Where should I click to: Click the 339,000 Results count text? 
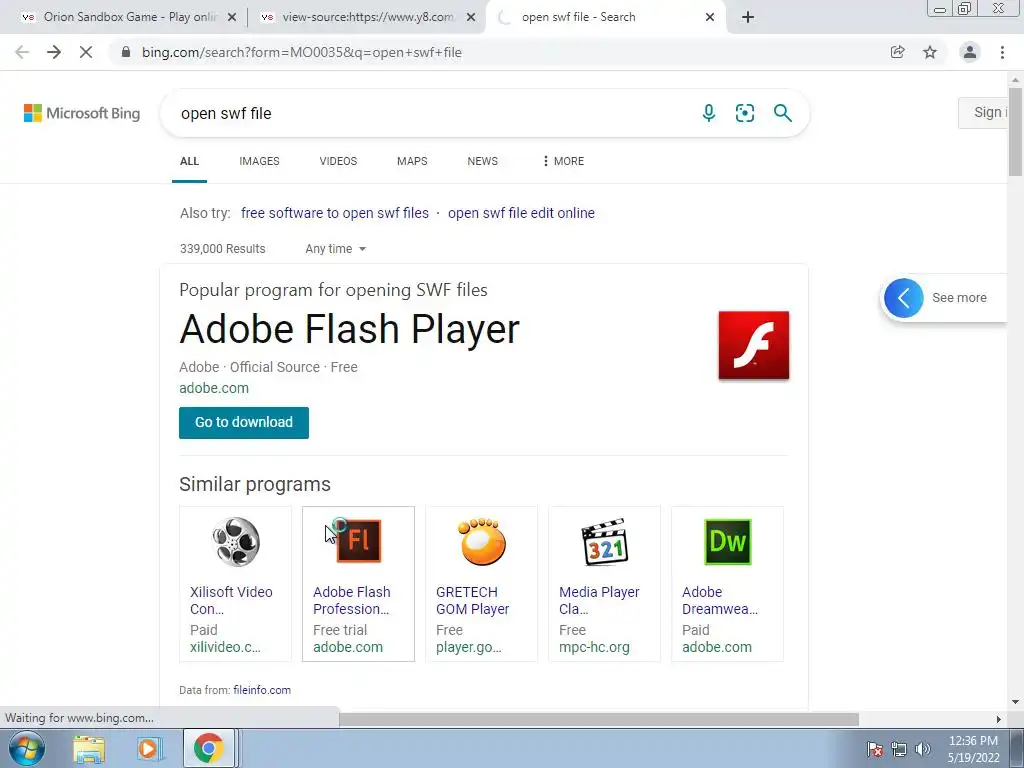tap(223, 249)
